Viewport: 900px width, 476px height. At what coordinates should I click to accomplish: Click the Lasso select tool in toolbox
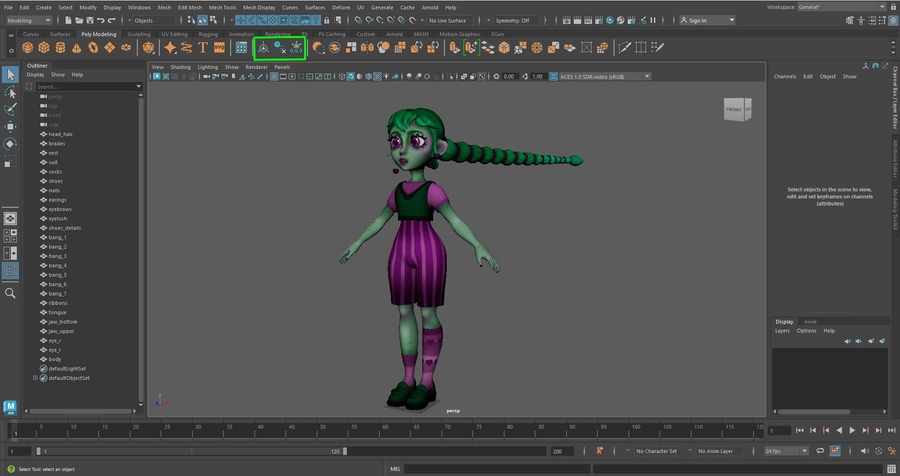click(x=10, y=92)
